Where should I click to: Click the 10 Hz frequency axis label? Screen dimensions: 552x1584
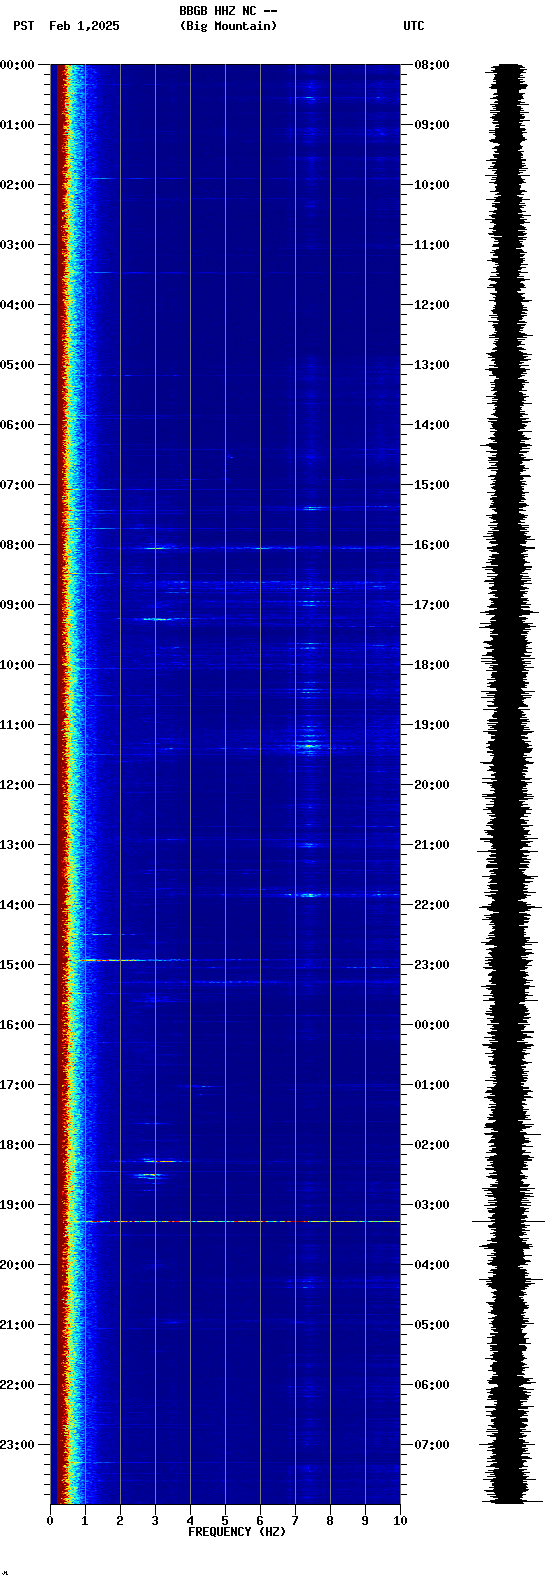400,1521
